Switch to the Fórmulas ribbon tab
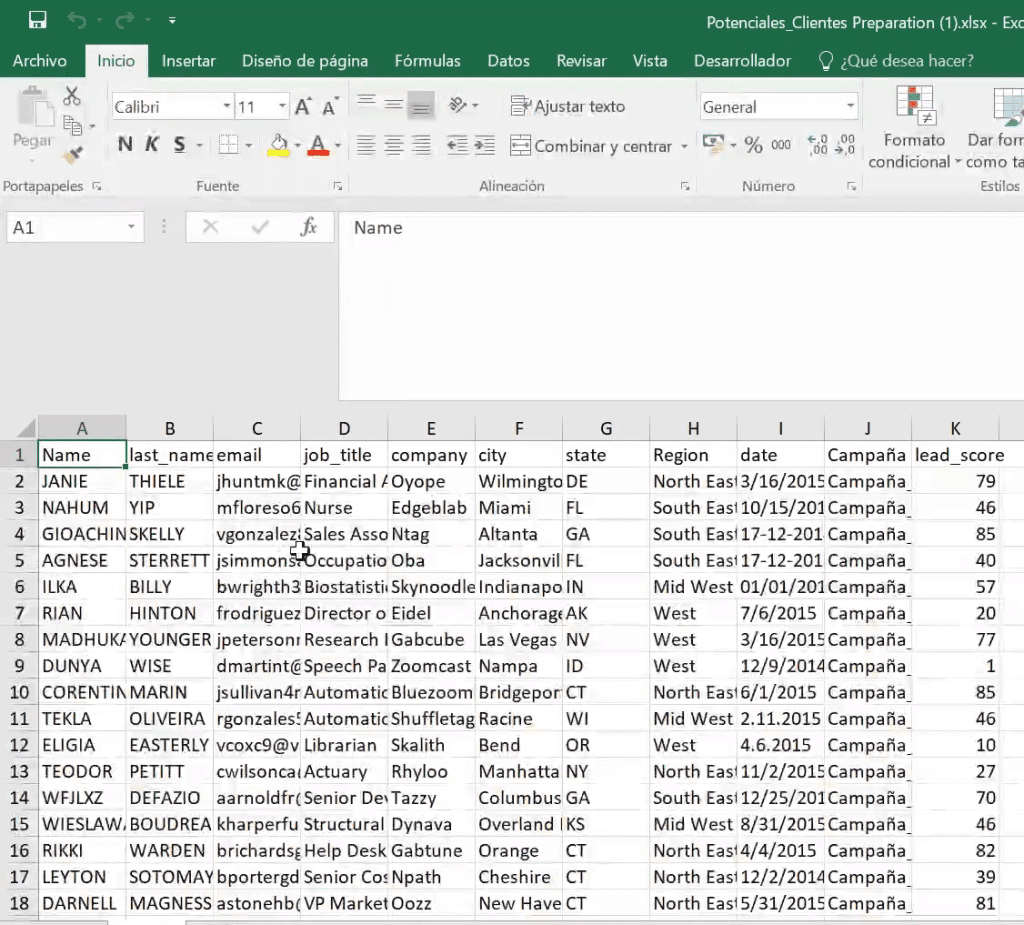The height and width of the screenshot is (925, 1024). 427,61
